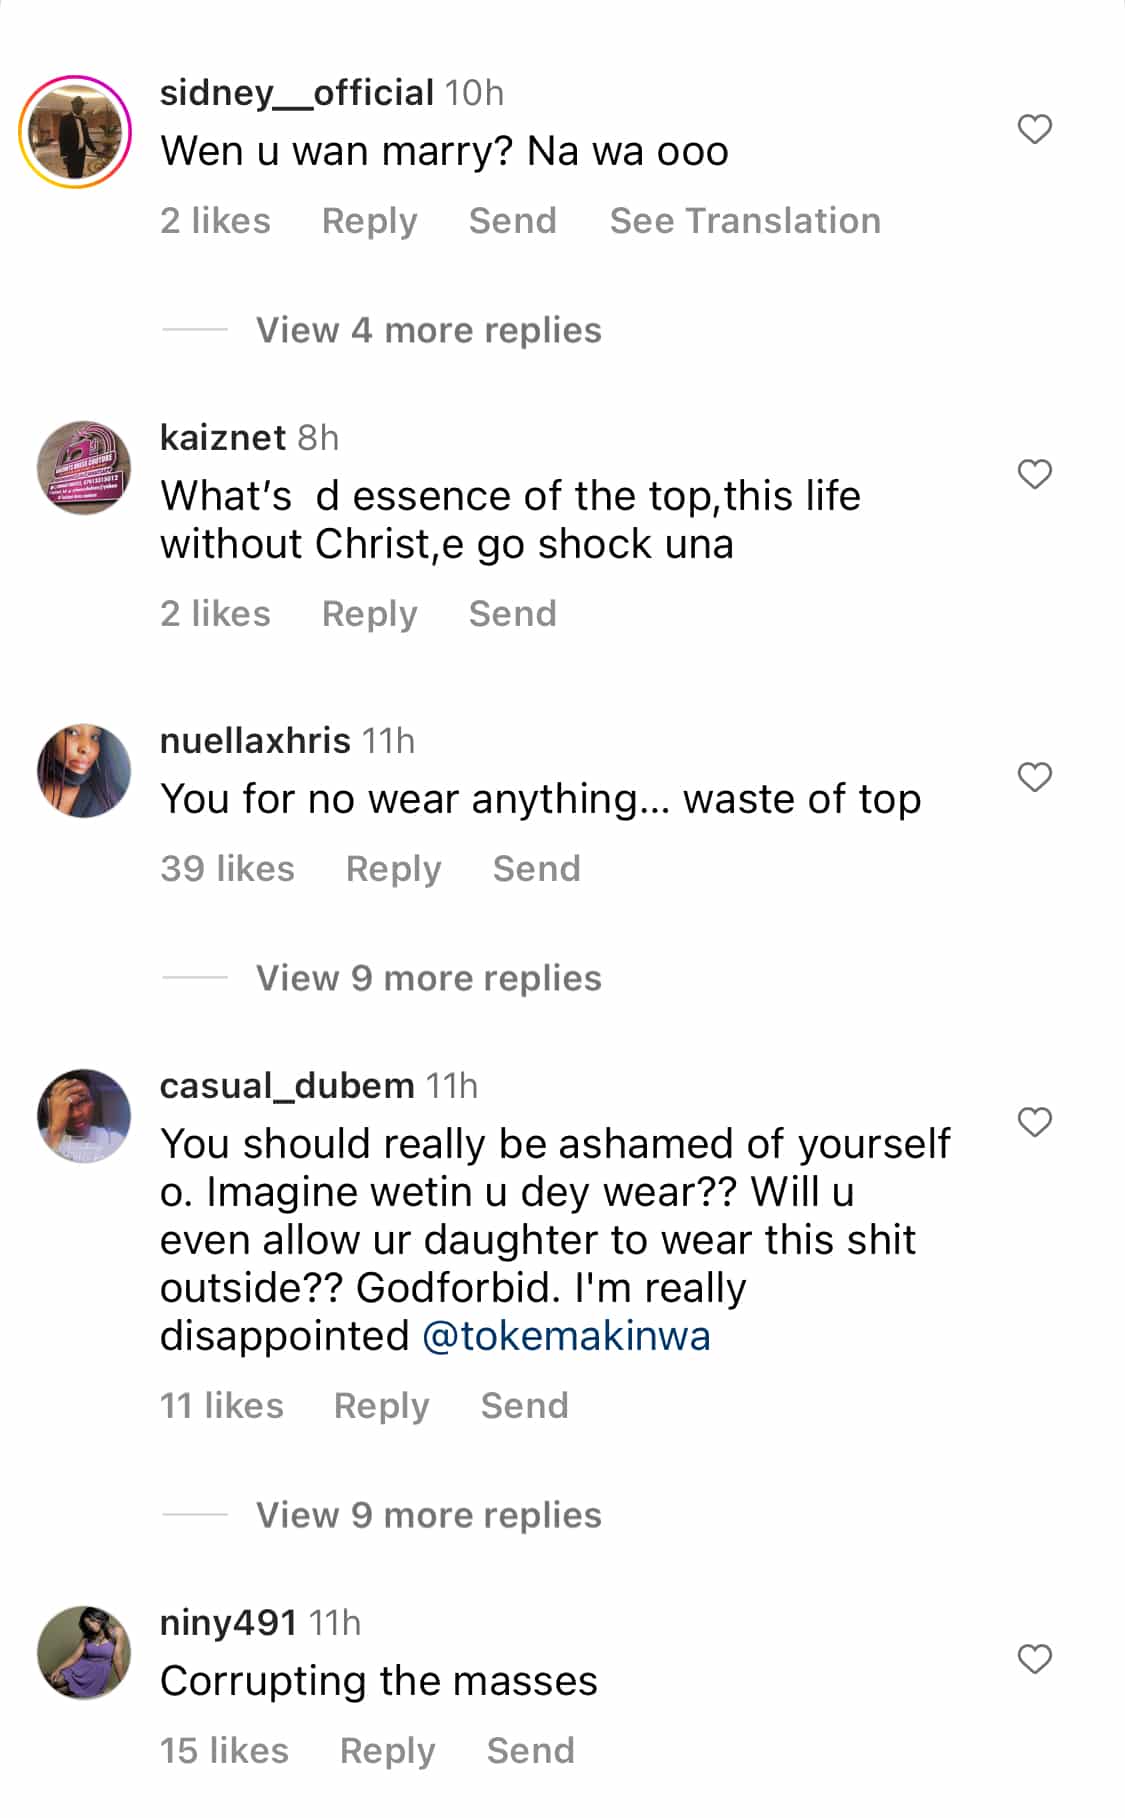Tap See Translation on sidney__official's comment
This screenshot has height=1818, width=1125.
745,221
